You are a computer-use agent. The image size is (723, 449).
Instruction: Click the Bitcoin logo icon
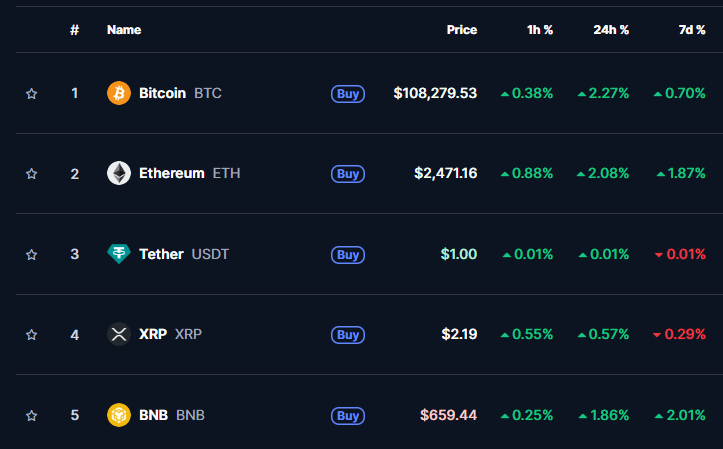coord(119,93)
